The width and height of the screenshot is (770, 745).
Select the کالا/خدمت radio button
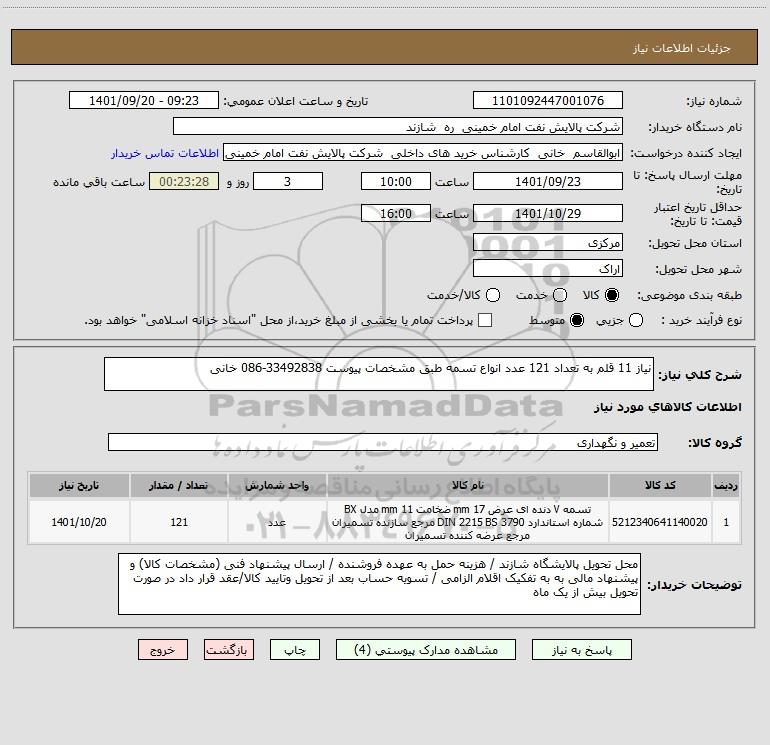coord(493,295)
